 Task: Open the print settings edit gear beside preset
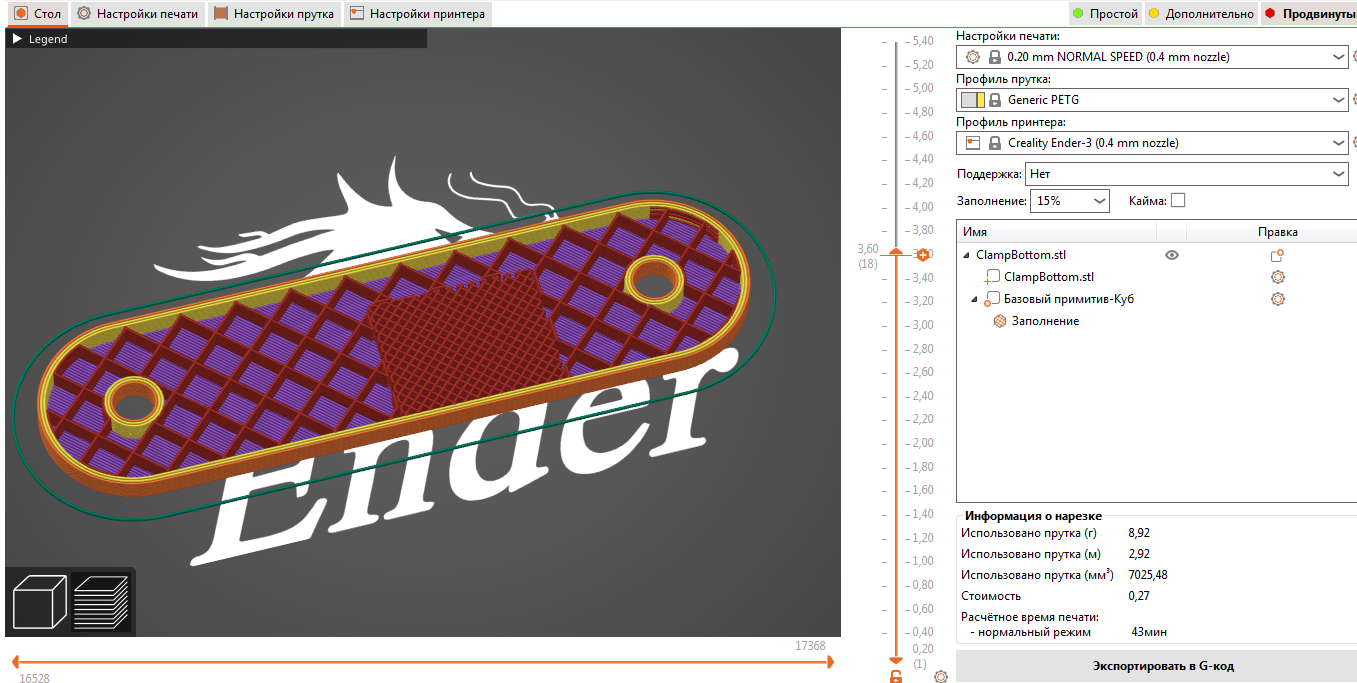tap(1354, 57)
